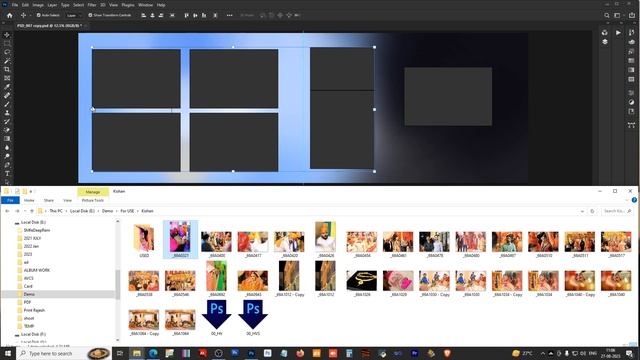Open the three-dots more options in options bar
640x360 pixels.
click(229, 15)
